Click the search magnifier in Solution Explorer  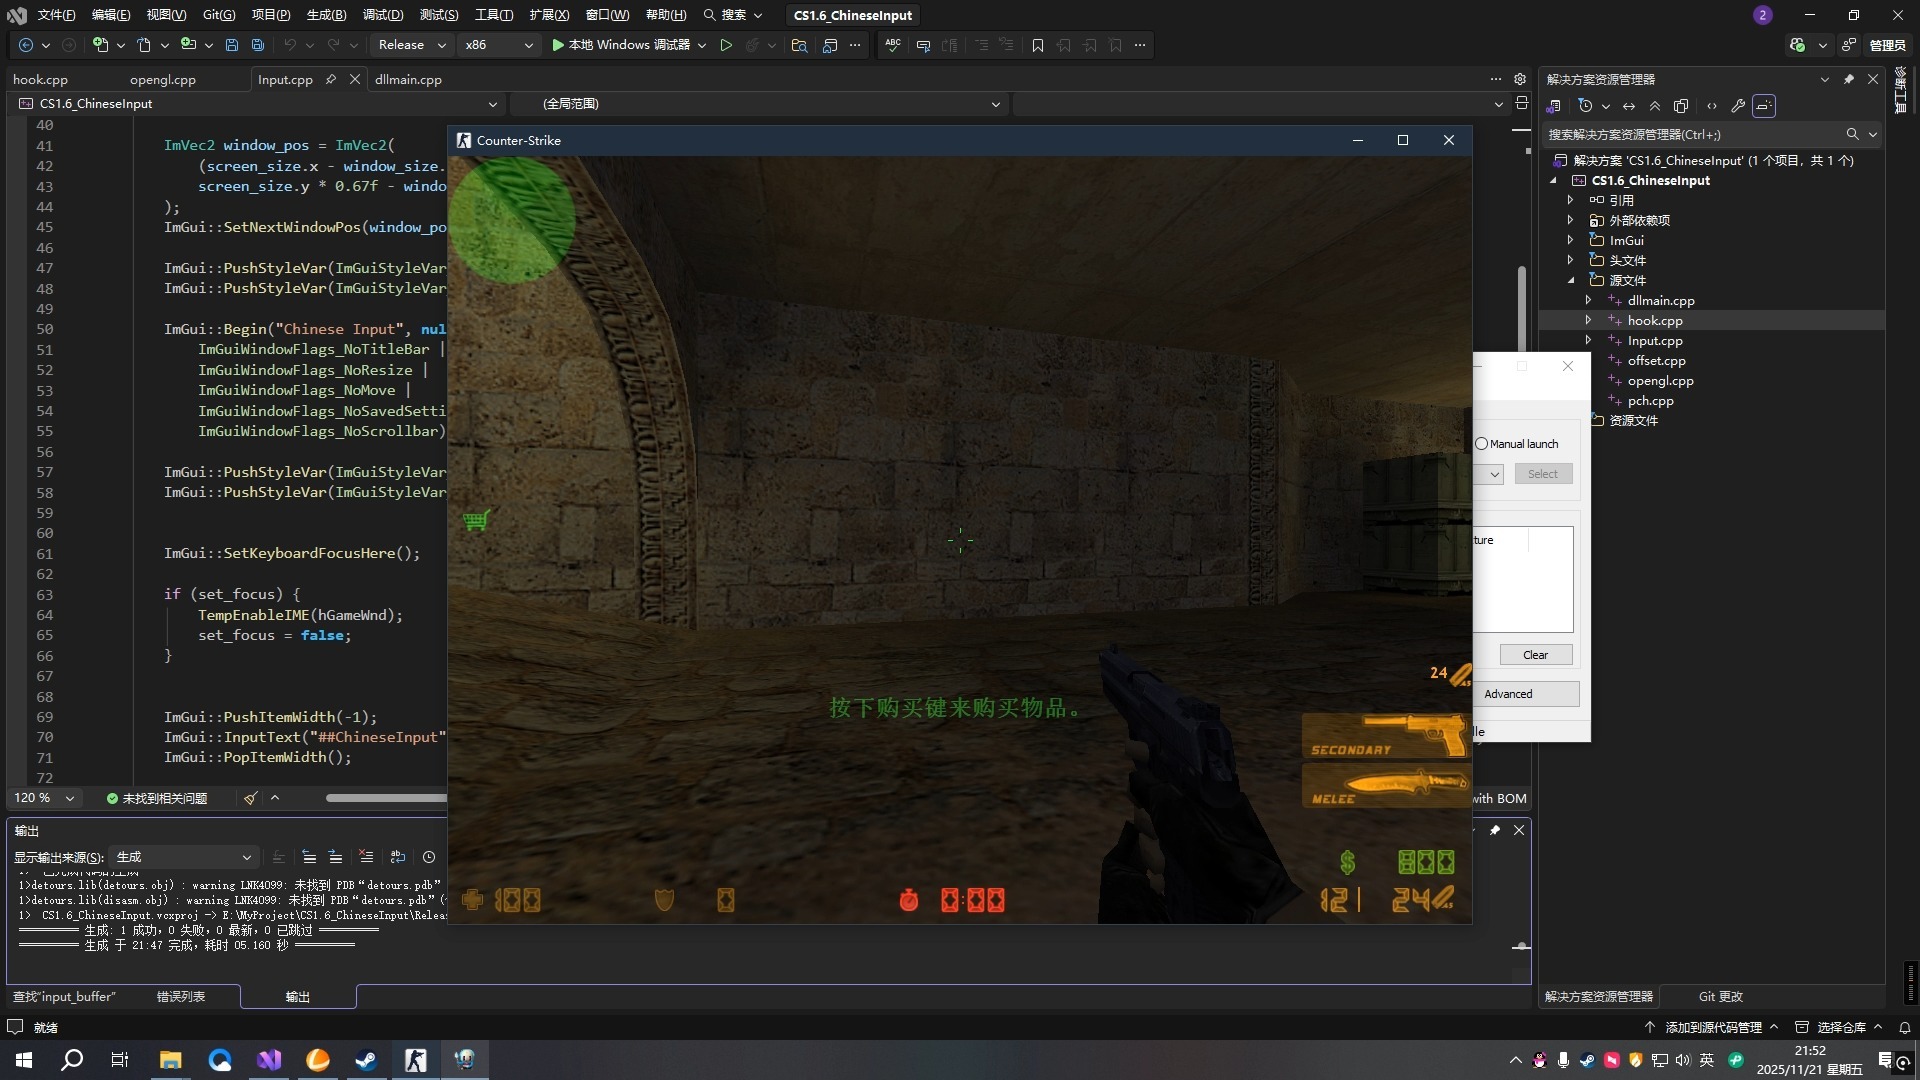(1852, 134)
